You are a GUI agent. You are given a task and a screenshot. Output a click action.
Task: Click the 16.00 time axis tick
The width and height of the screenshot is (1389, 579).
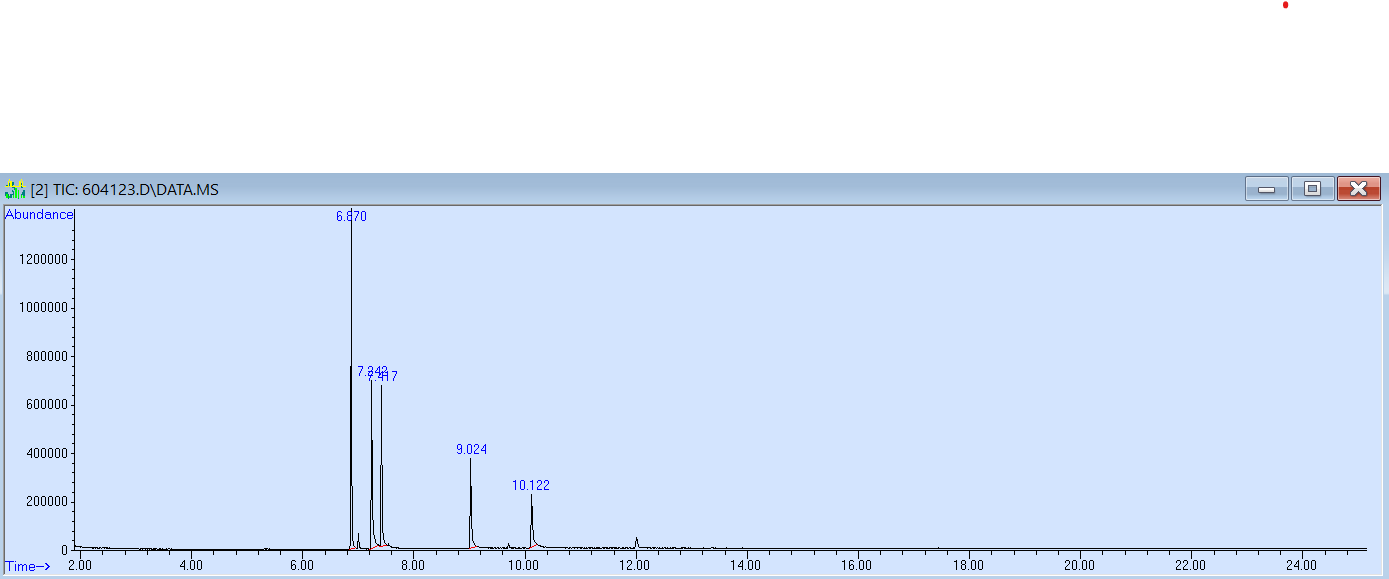pyautogui.click(x=857, y=566)
